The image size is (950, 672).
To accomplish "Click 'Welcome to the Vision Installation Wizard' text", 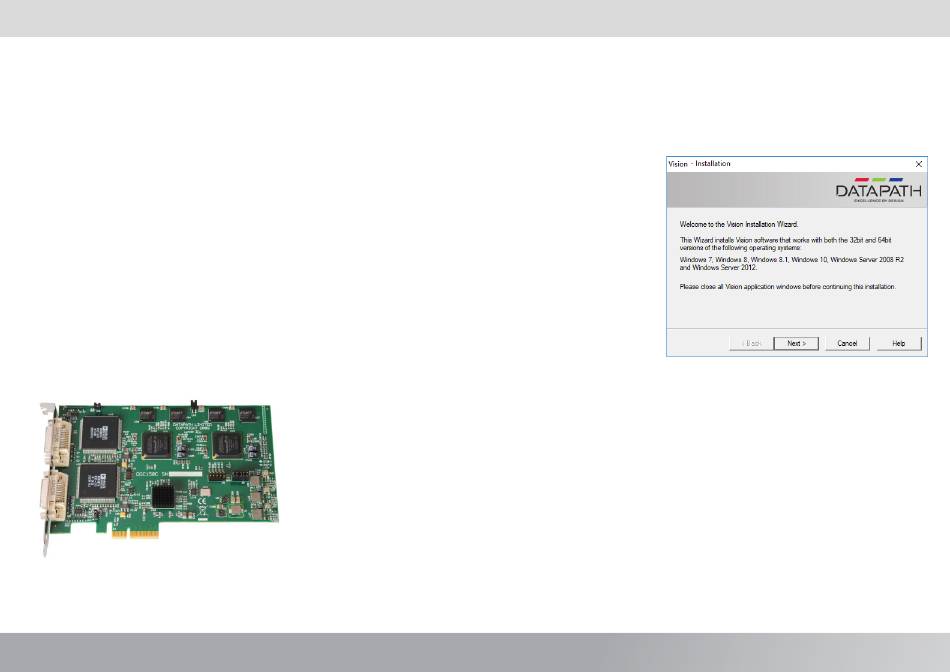I will point(739,224).
